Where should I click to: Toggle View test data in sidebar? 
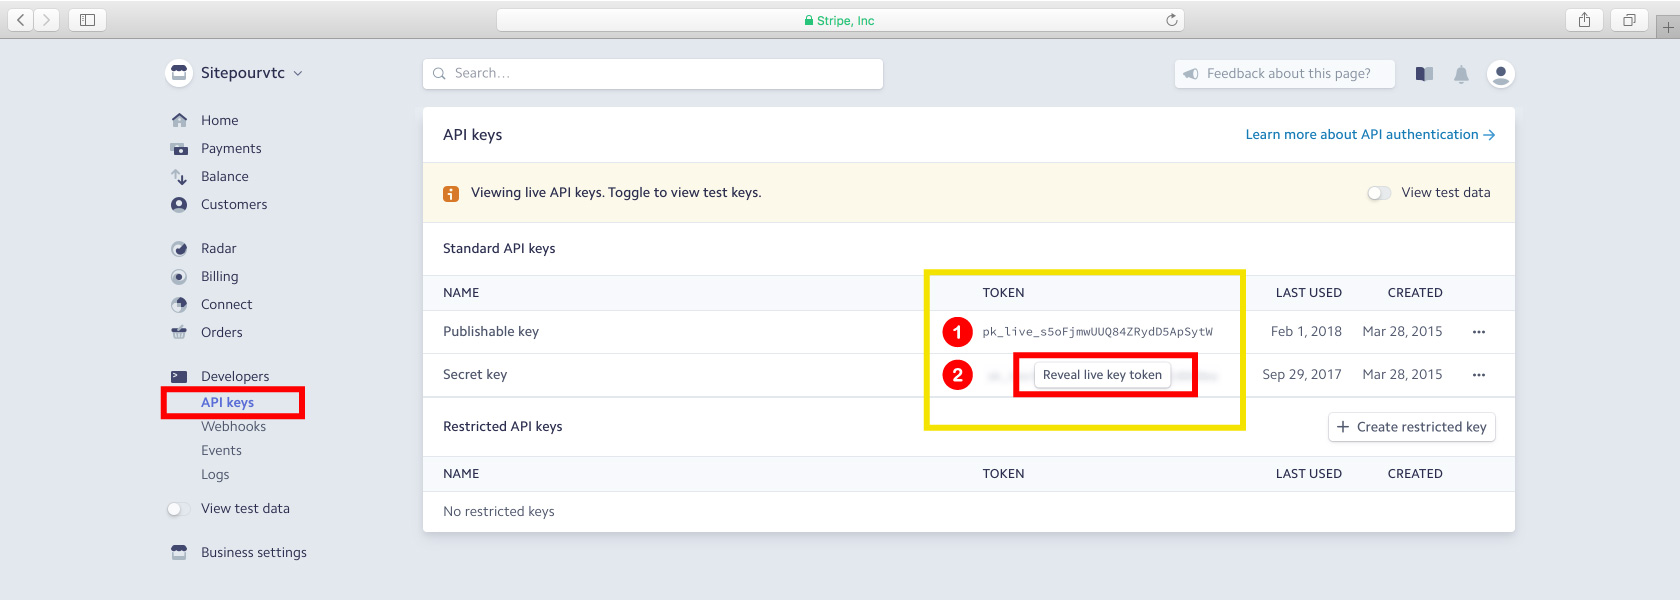click(x=178, y=509)
